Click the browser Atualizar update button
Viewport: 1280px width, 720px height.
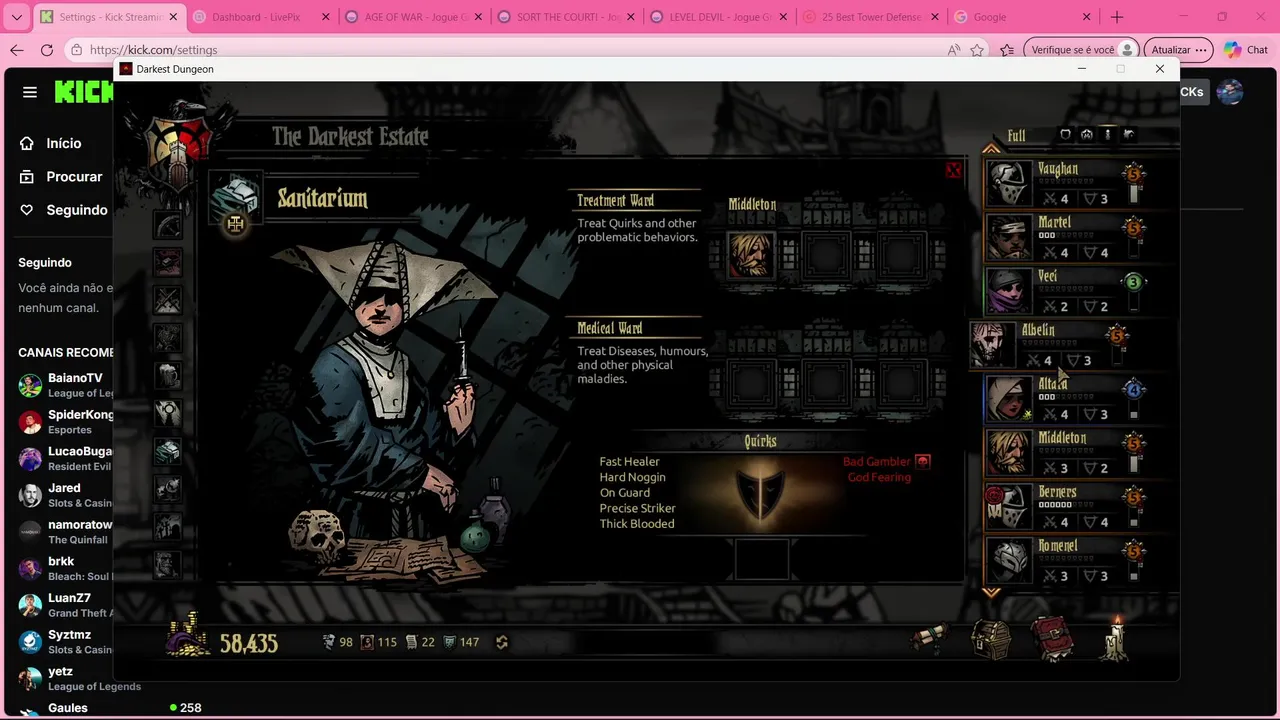tap(1179, 50)
